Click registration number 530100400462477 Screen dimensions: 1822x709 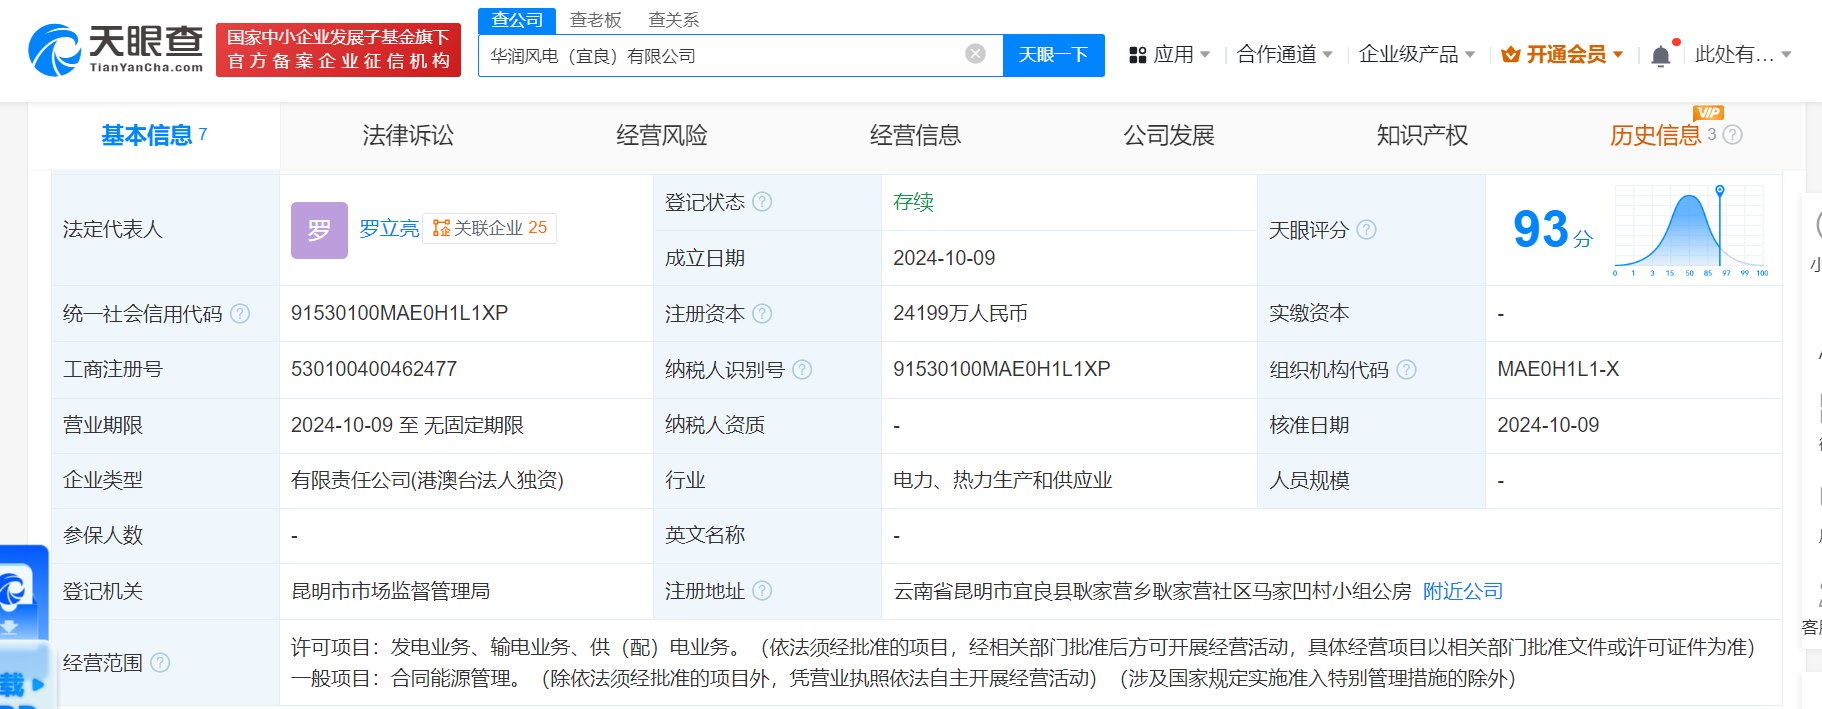(374, 370)
